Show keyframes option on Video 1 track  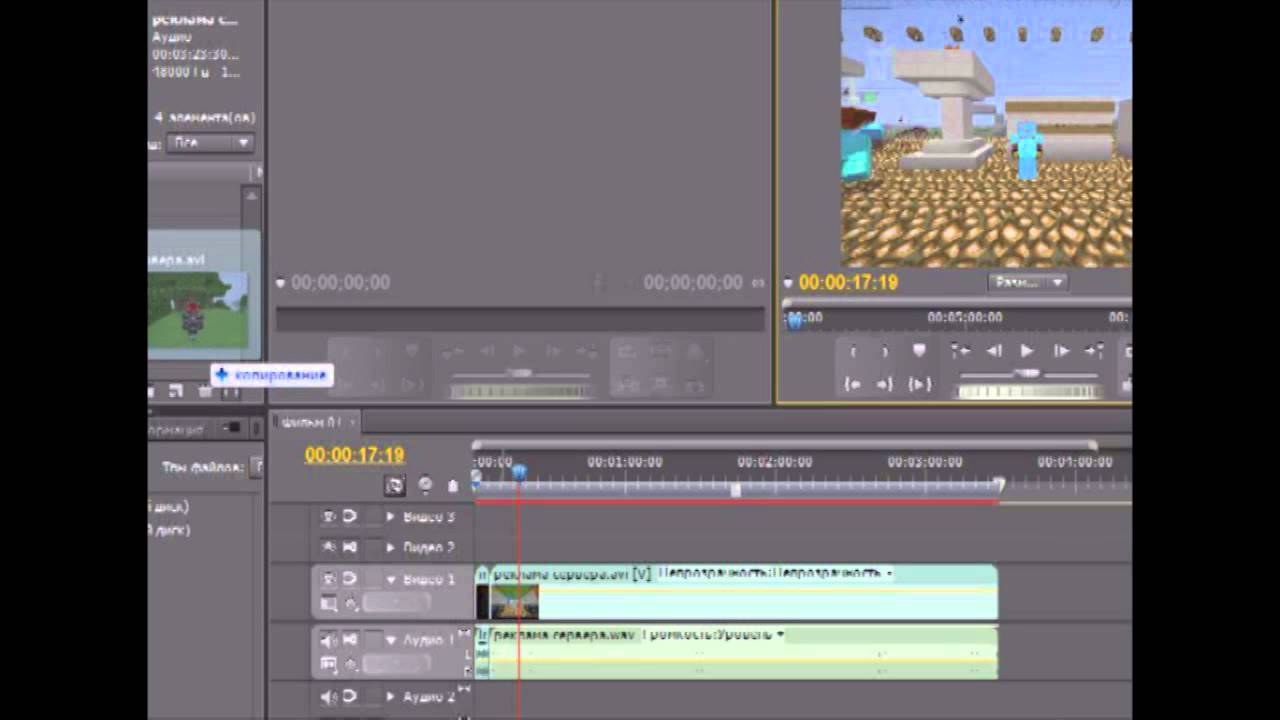click(x=351, y=603)
